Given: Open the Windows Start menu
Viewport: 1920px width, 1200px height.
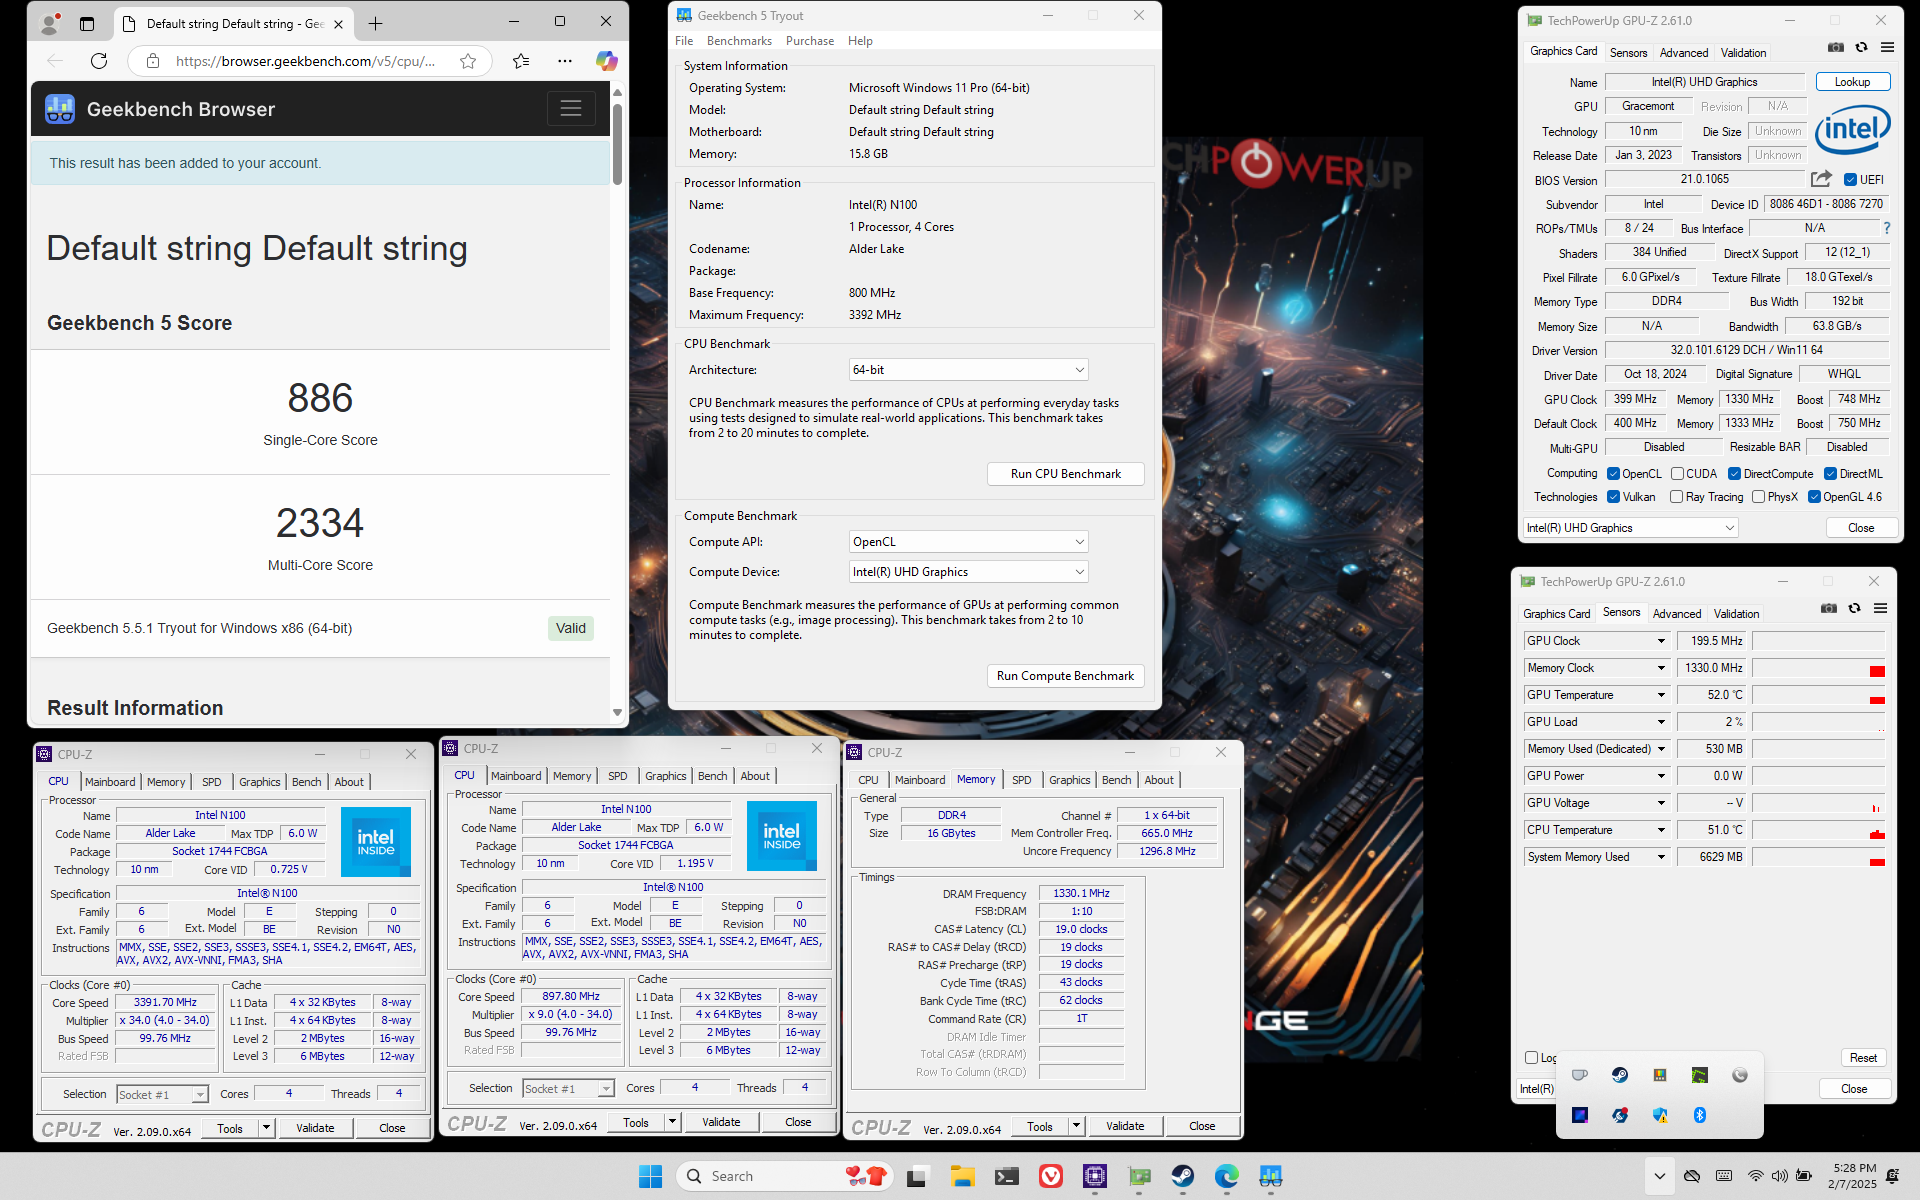Looking at the screenshot, I should (651, 1176).
